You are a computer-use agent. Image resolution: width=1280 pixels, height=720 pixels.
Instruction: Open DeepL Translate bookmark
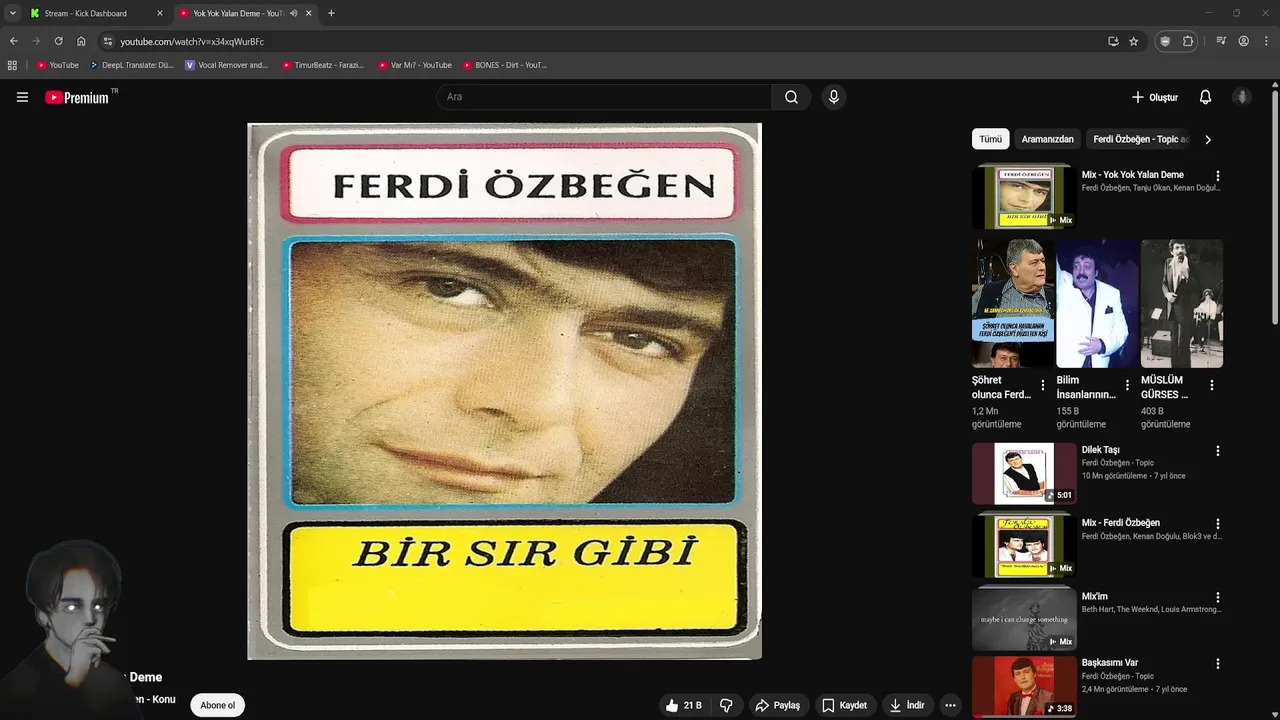132,65
